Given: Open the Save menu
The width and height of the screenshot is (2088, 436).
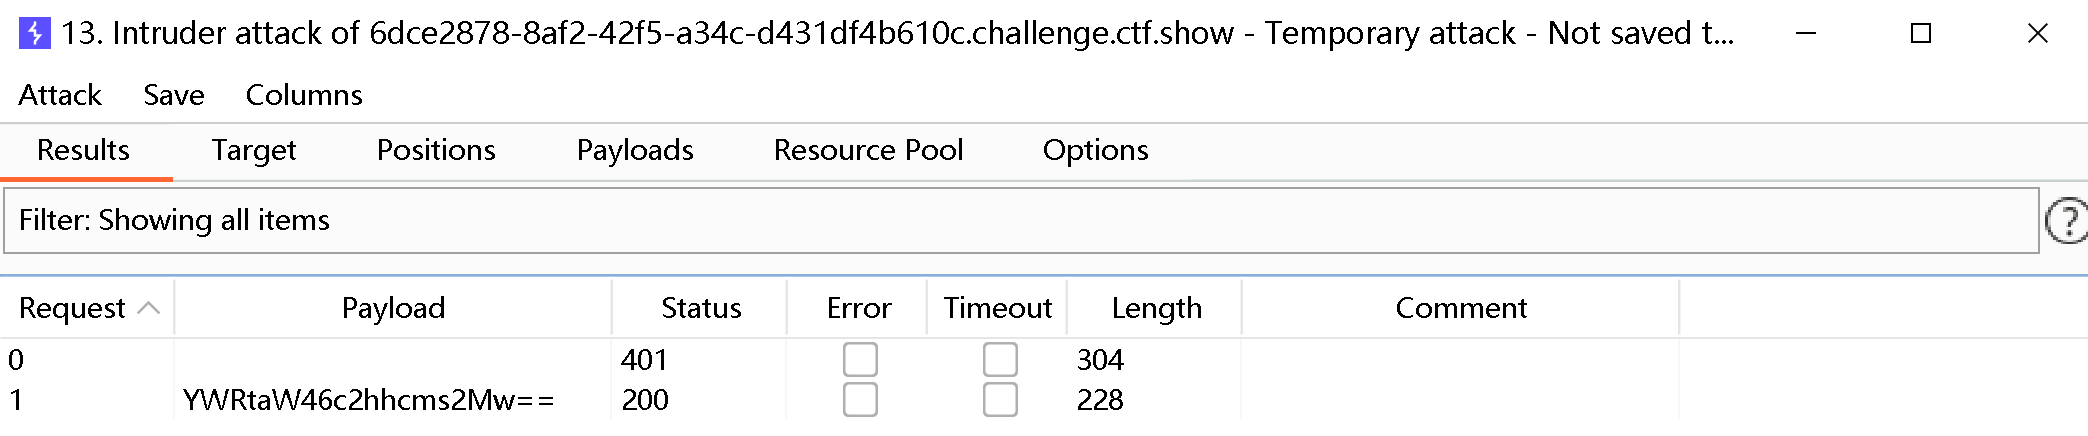Looking at the screenshot, I should pyautogui.click(x=174, y=95).
